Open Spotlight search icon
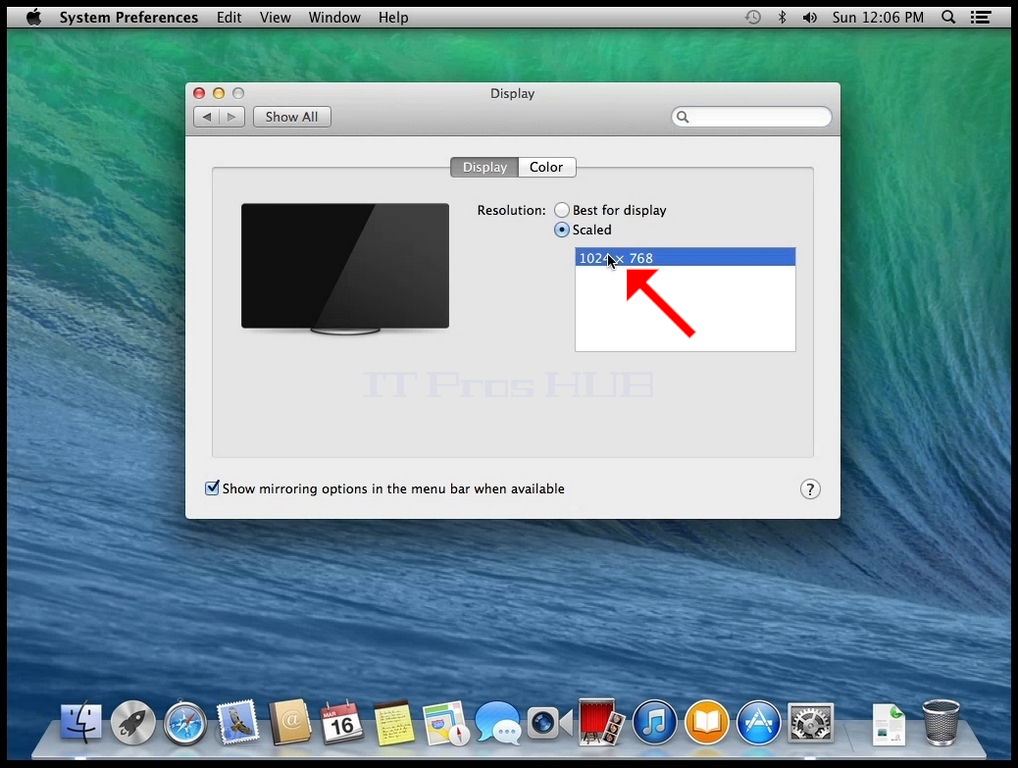The height and width of the screenshot is (768, 1018). click(x=948, y=18)
